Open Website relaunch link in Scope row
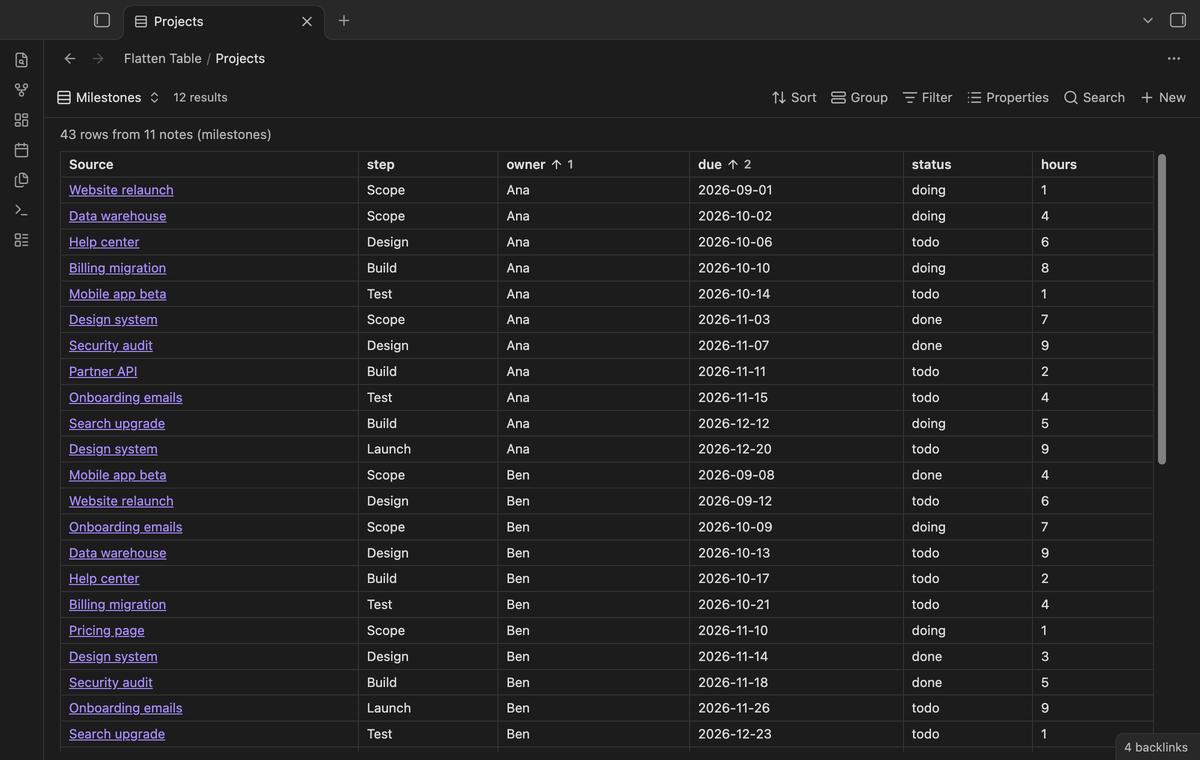The width and height of the screenshot is (1200, 760). (x=121, y=190)
